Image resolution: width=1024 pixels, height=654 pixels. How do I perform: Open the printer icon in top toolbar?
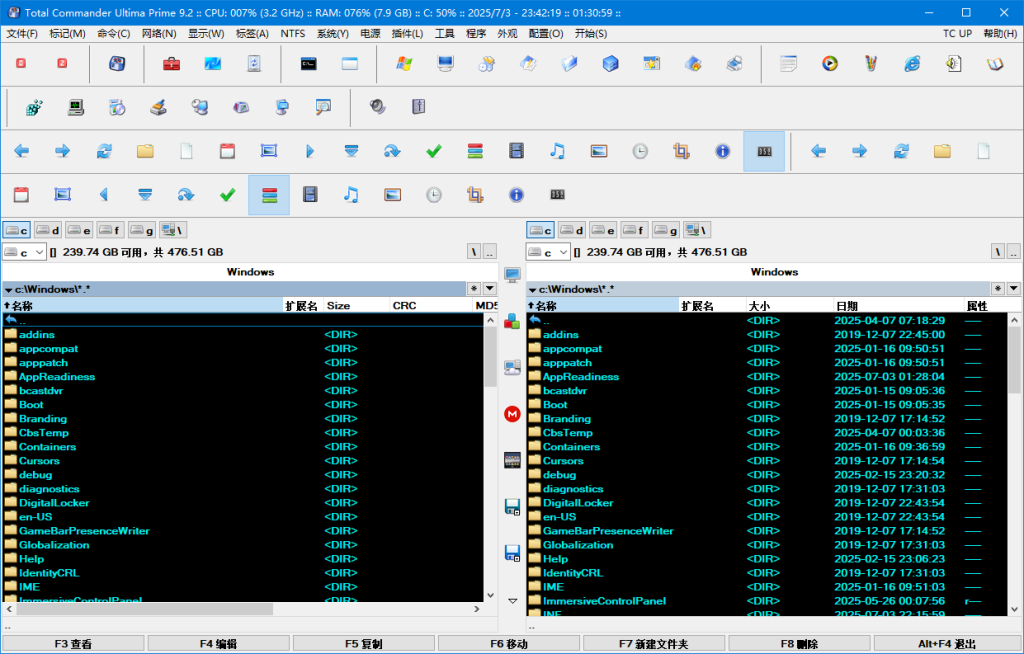(734, 63)
